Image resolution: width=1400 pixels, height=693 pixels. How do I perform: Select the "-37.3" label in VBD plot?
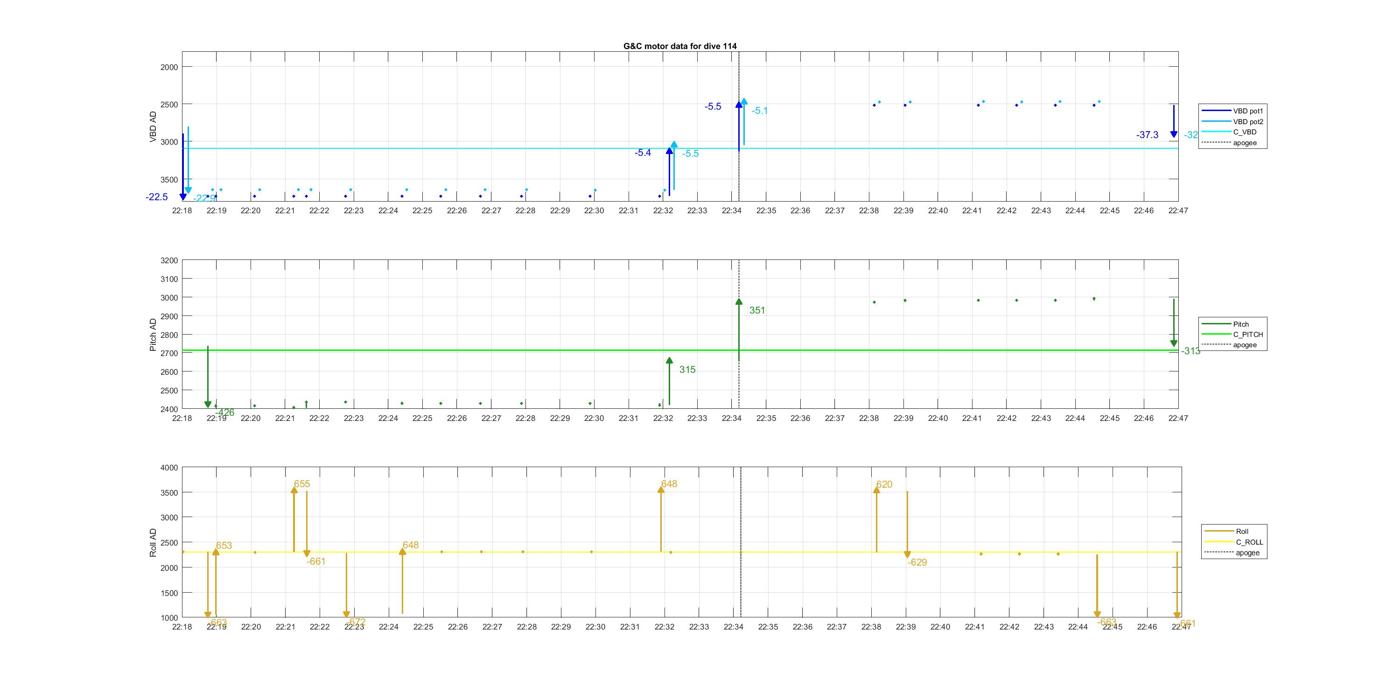click(1147, 135)
